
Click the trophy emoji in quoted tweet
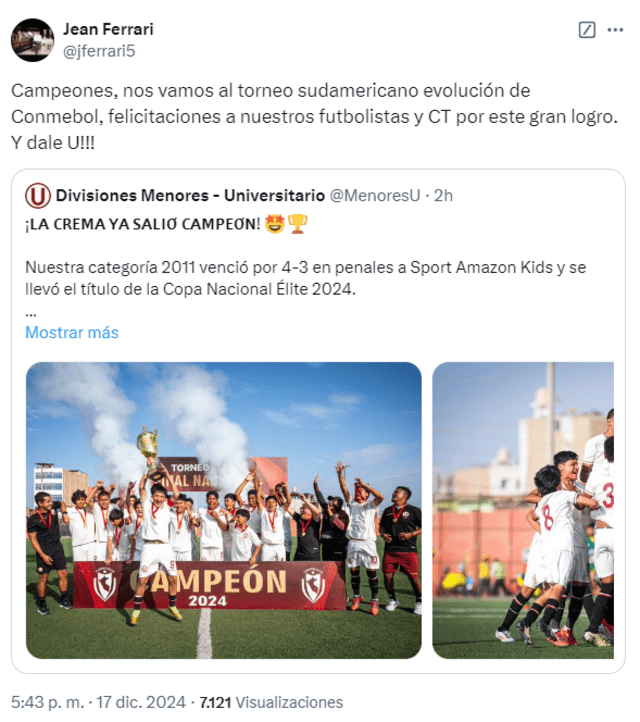pos(297,224)
